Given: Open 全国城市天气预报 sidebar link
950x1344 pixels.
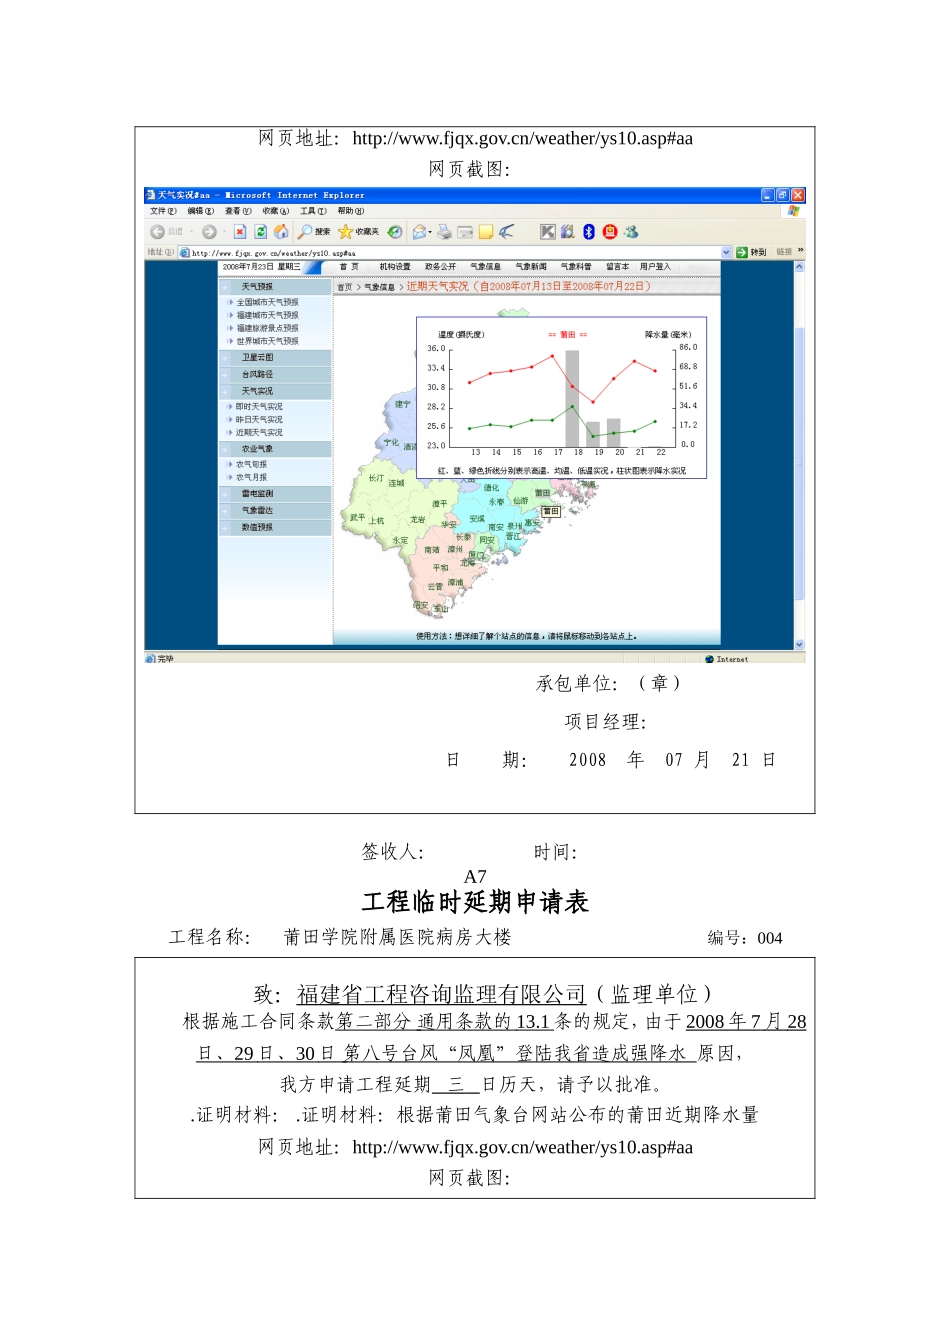Looking at the screenshot, I should pyautogui.click(x=267, y=302).
